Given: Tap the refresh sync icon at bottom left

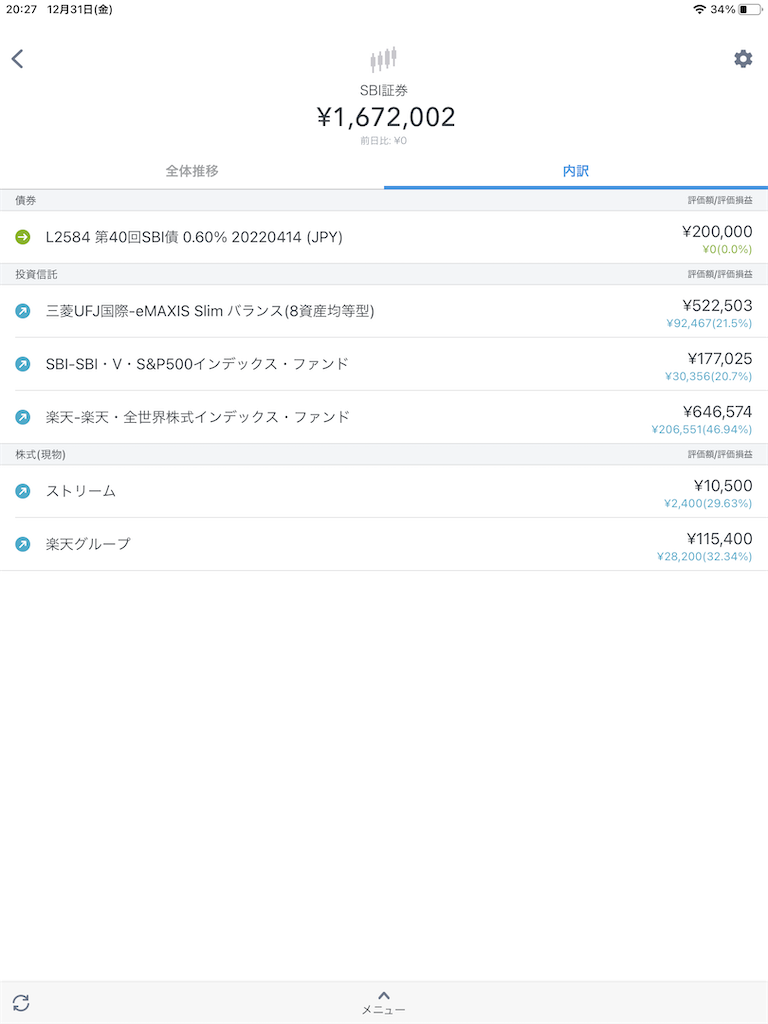Looking at the screenshot, I should (21, 1002).
